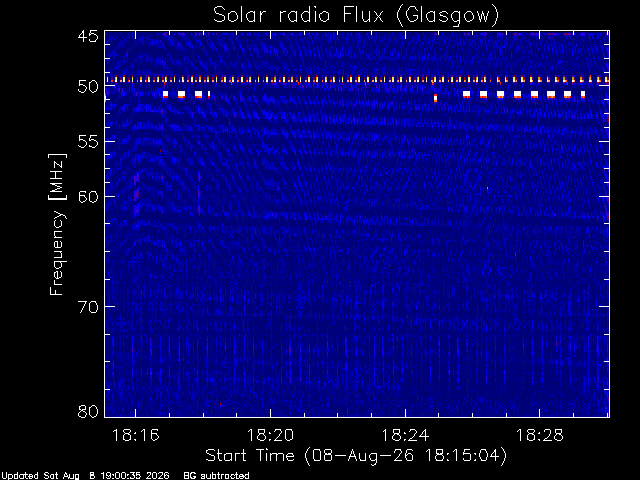Click the 45 MHz frequency tick label
The width and height of the screenshot is (640, 480).
(x=88, y=37)
